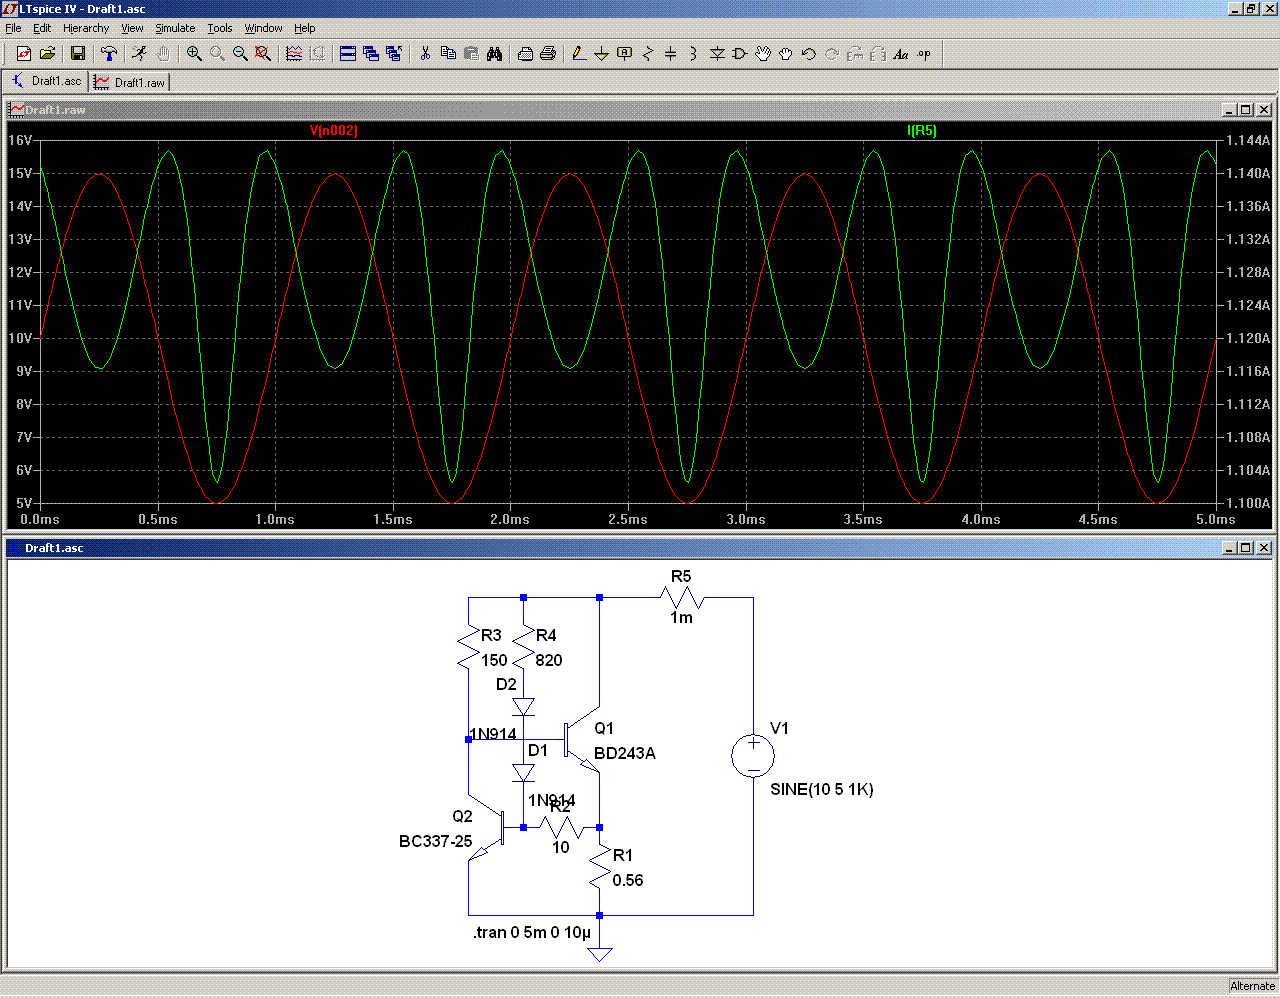This screenshot has width=1280, height=998.
Task: Click the Zoom In magnifier
Action: pos(194,54)
